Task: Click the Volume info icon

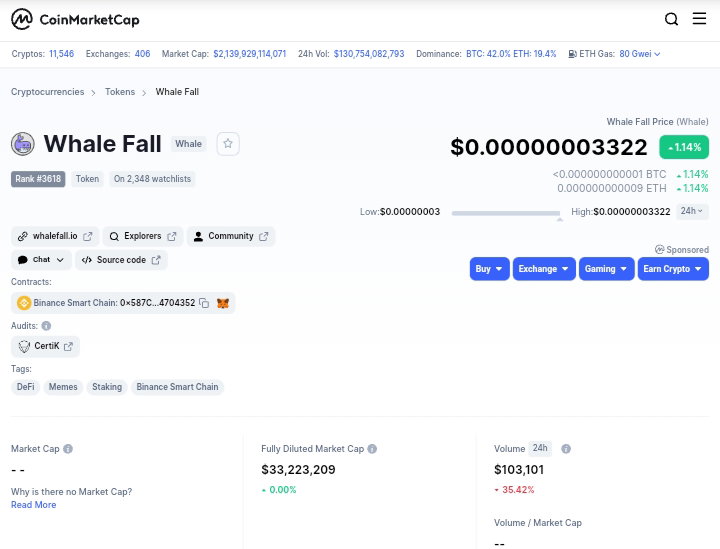Action: click(566, 449)
